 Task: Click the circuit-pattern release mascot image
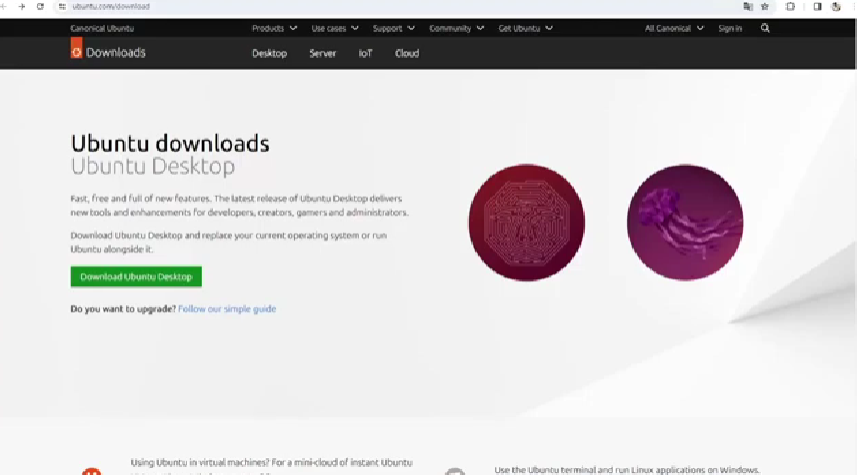pos(526,222)
